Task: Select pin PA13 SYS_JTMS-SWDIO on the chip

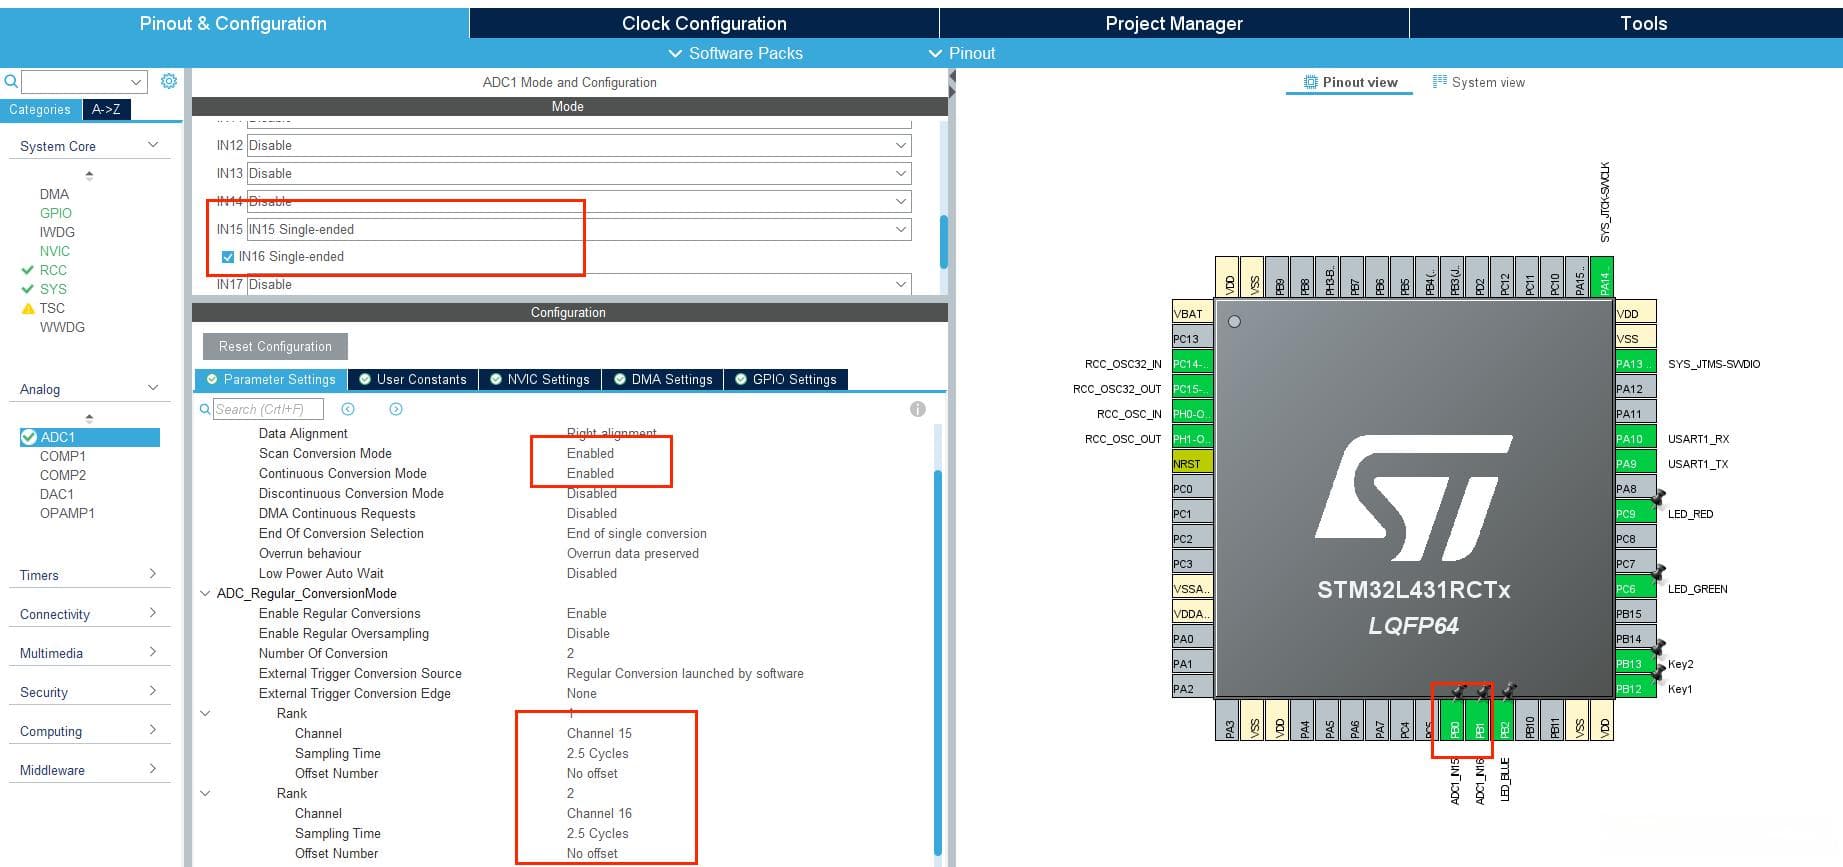Action: pyautogui.click(x=1635, y=363)
